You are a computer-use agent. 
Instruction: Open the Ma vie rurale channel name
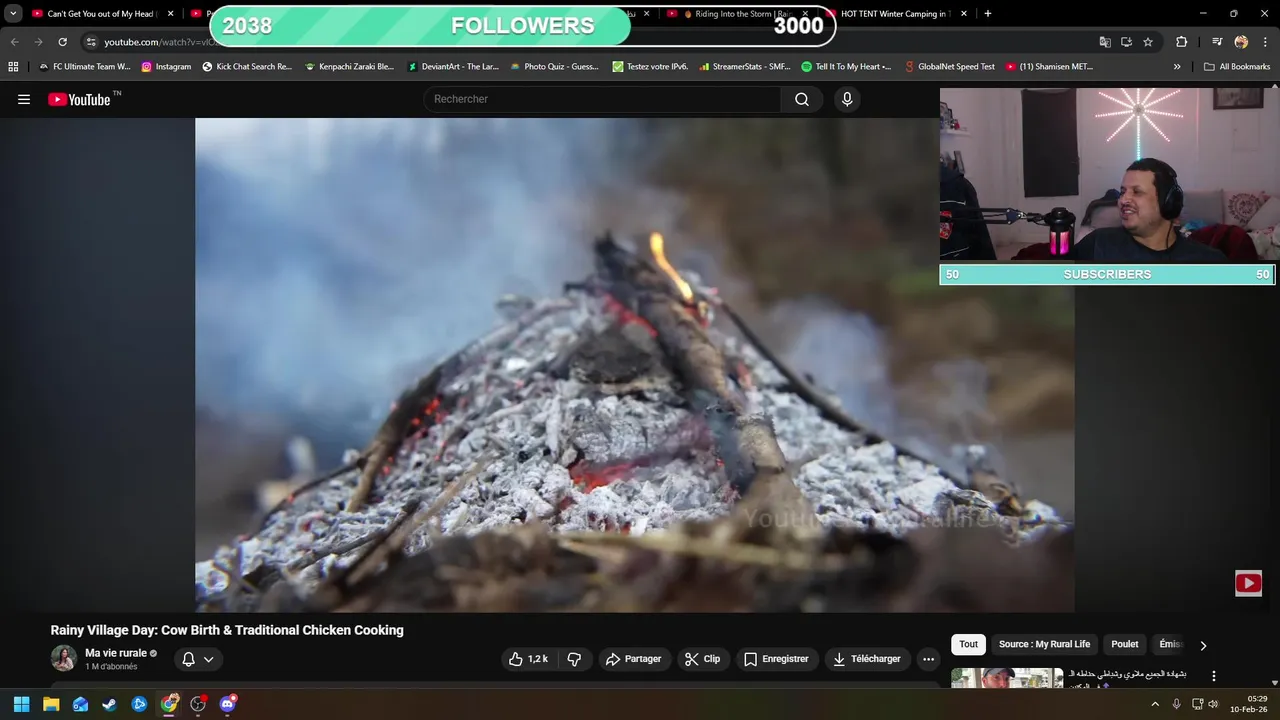[116, 653]
